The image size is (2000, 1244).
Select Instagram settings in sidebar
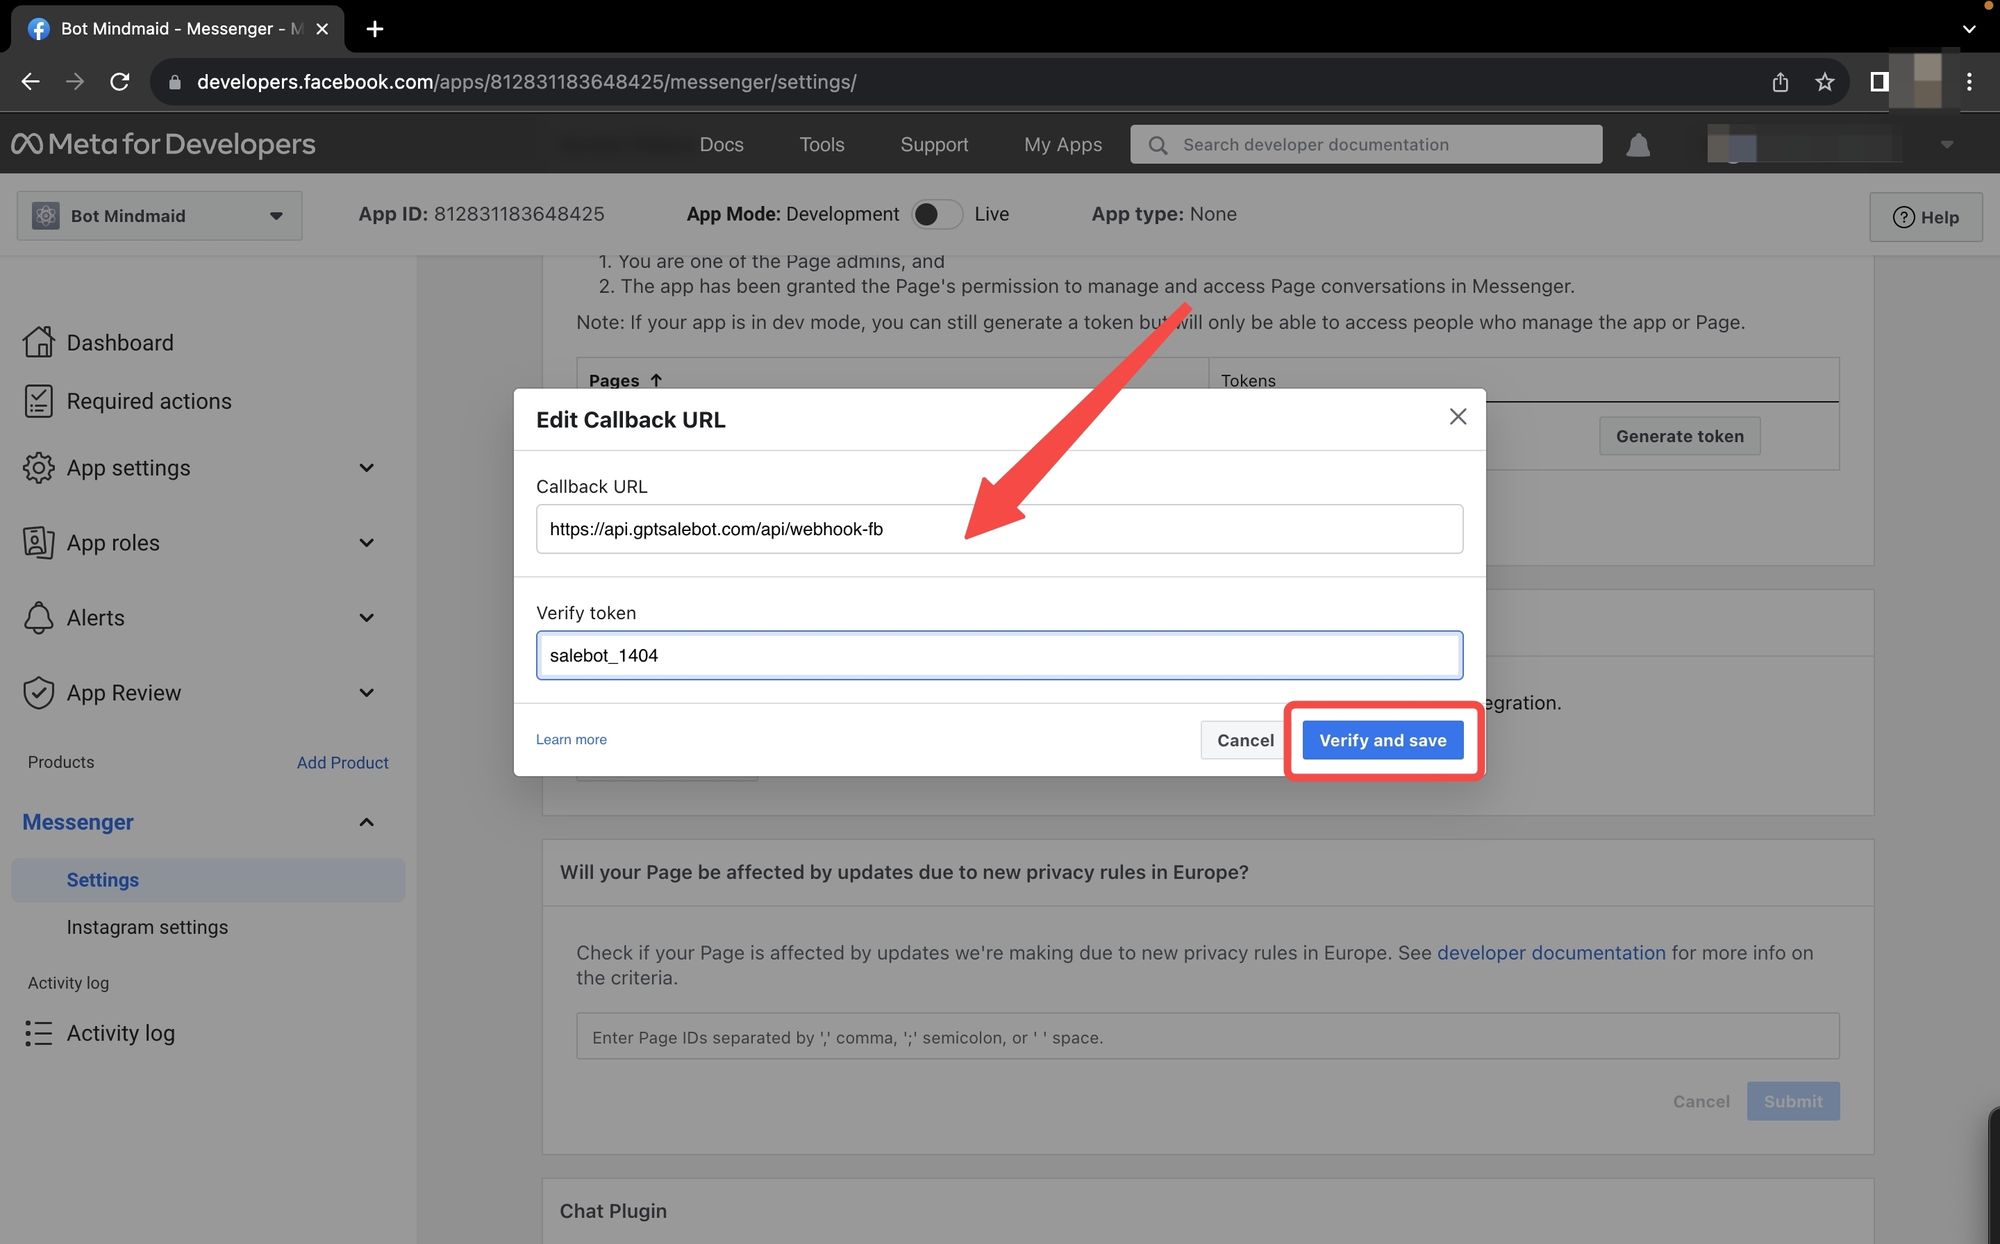click(x=147, y=927)
